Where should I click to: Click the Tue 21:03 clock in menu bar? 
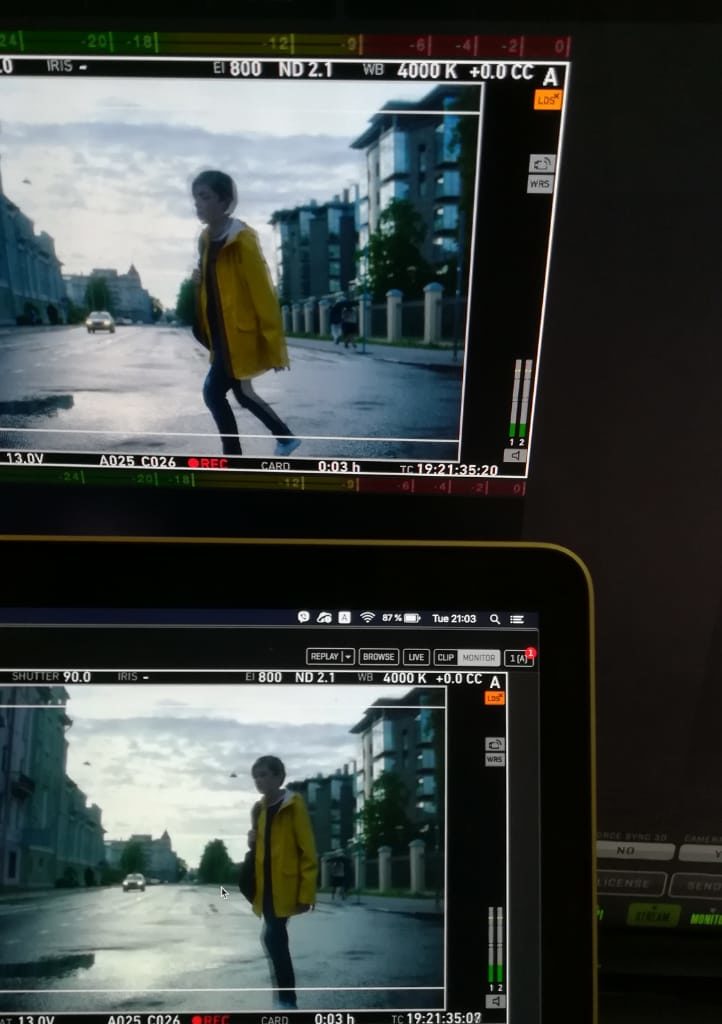tap(454, 619)
